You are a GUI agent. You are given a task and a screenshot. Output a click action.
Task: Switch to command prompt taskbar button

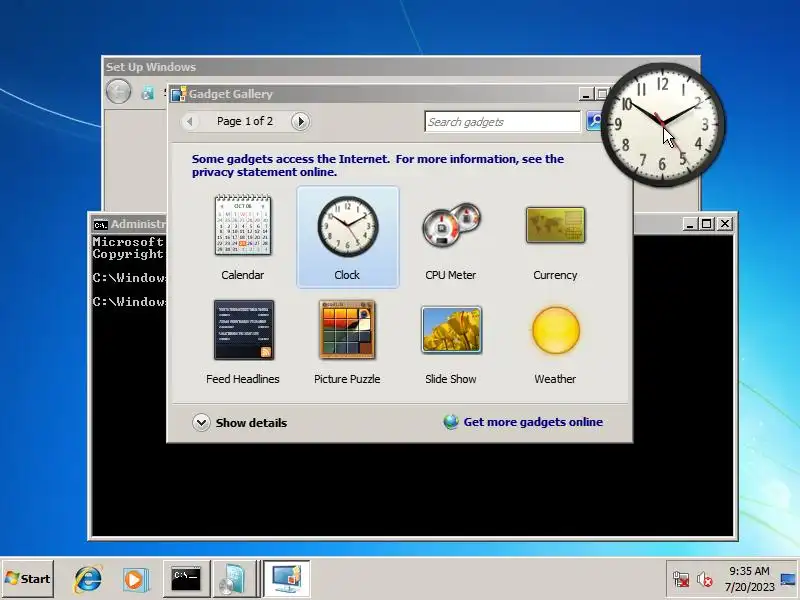[186, 579]
